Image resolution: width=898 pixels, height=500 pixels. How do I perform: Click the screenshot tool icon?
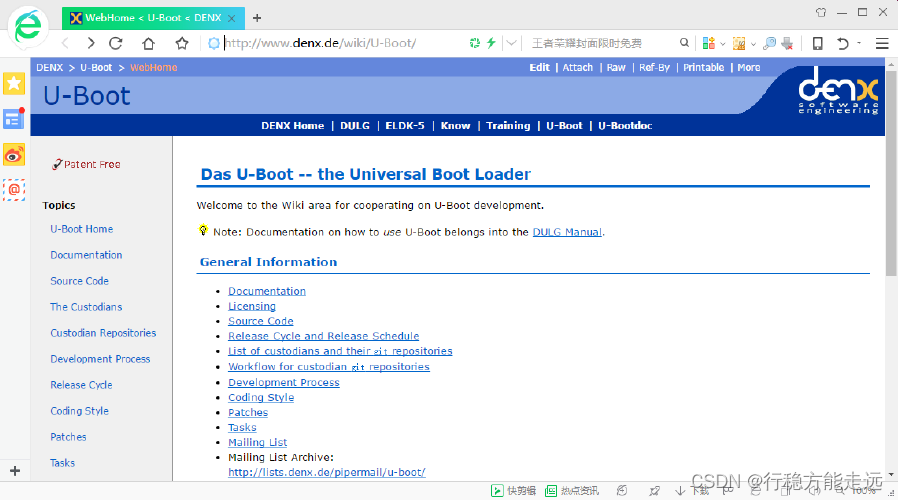tap(739, 43)
